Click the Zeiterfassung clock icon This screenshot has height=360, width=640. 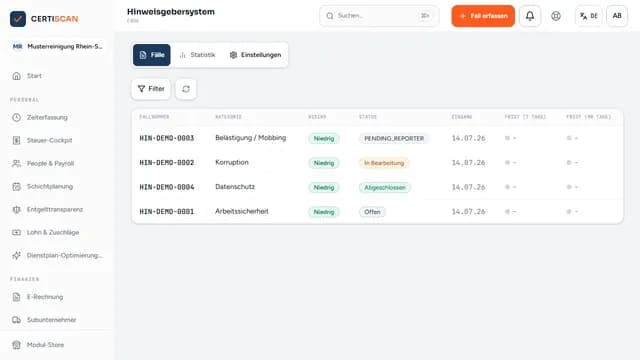tap(16, 118)
